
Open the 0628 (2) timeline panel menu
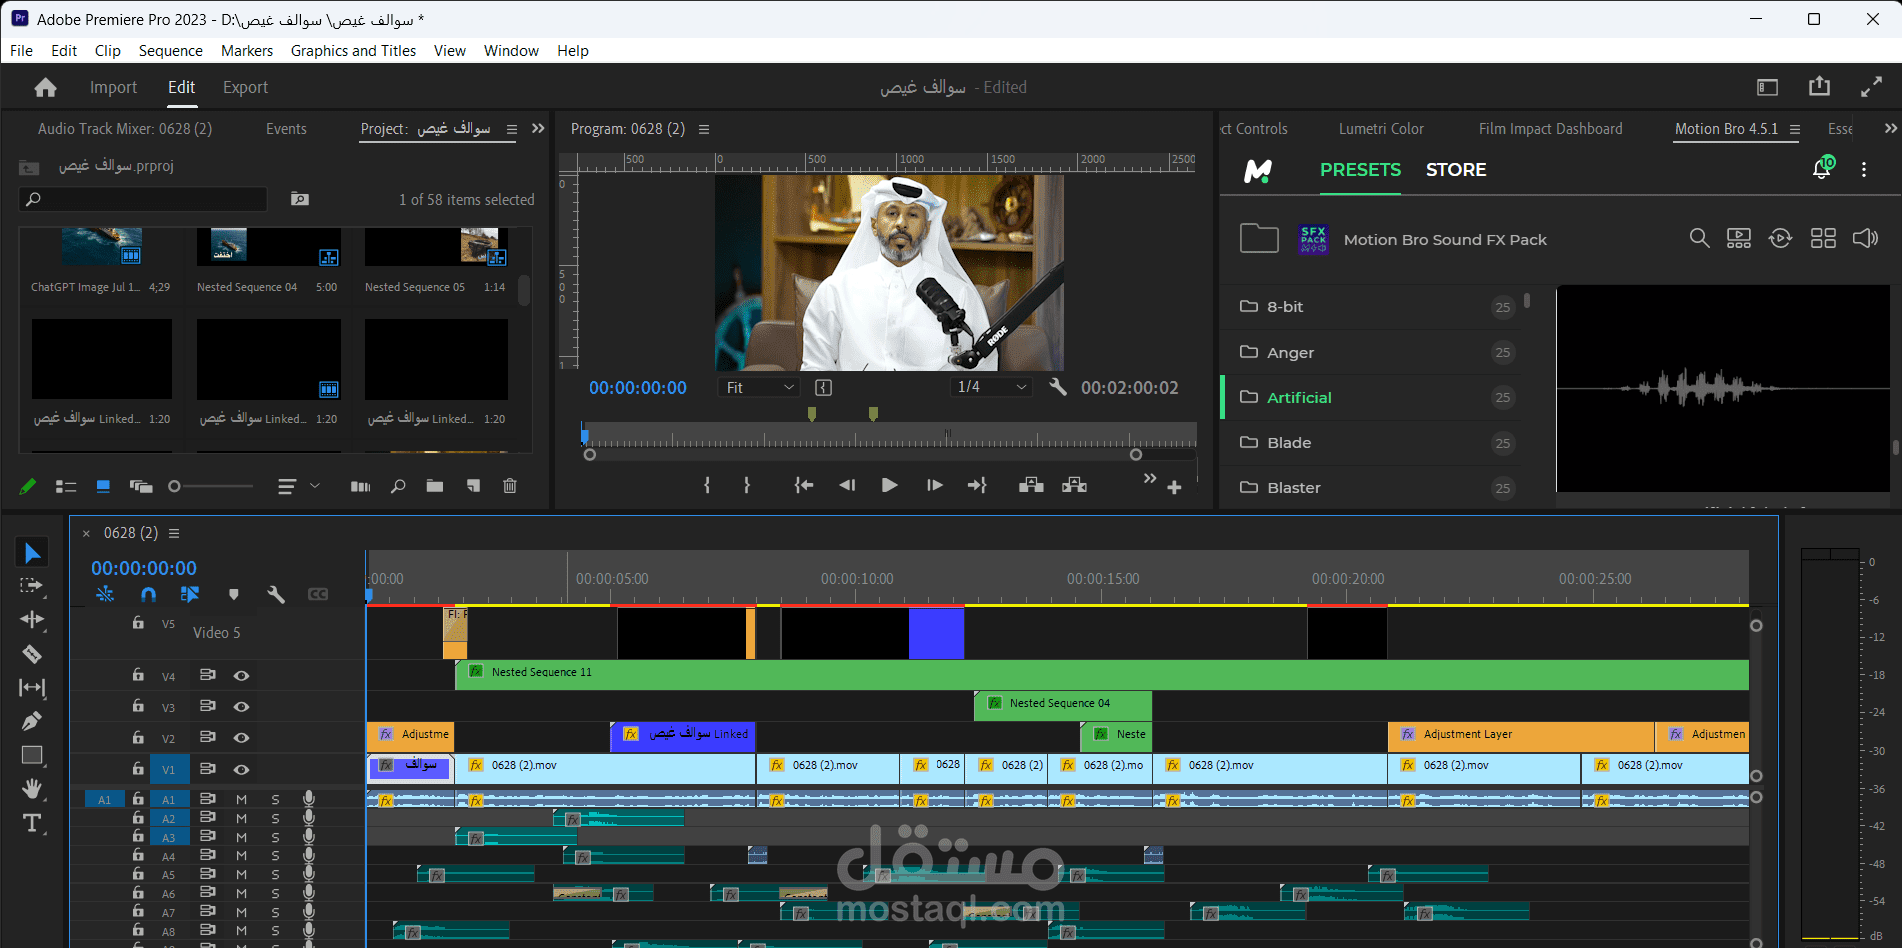click(x=174, y=533)
